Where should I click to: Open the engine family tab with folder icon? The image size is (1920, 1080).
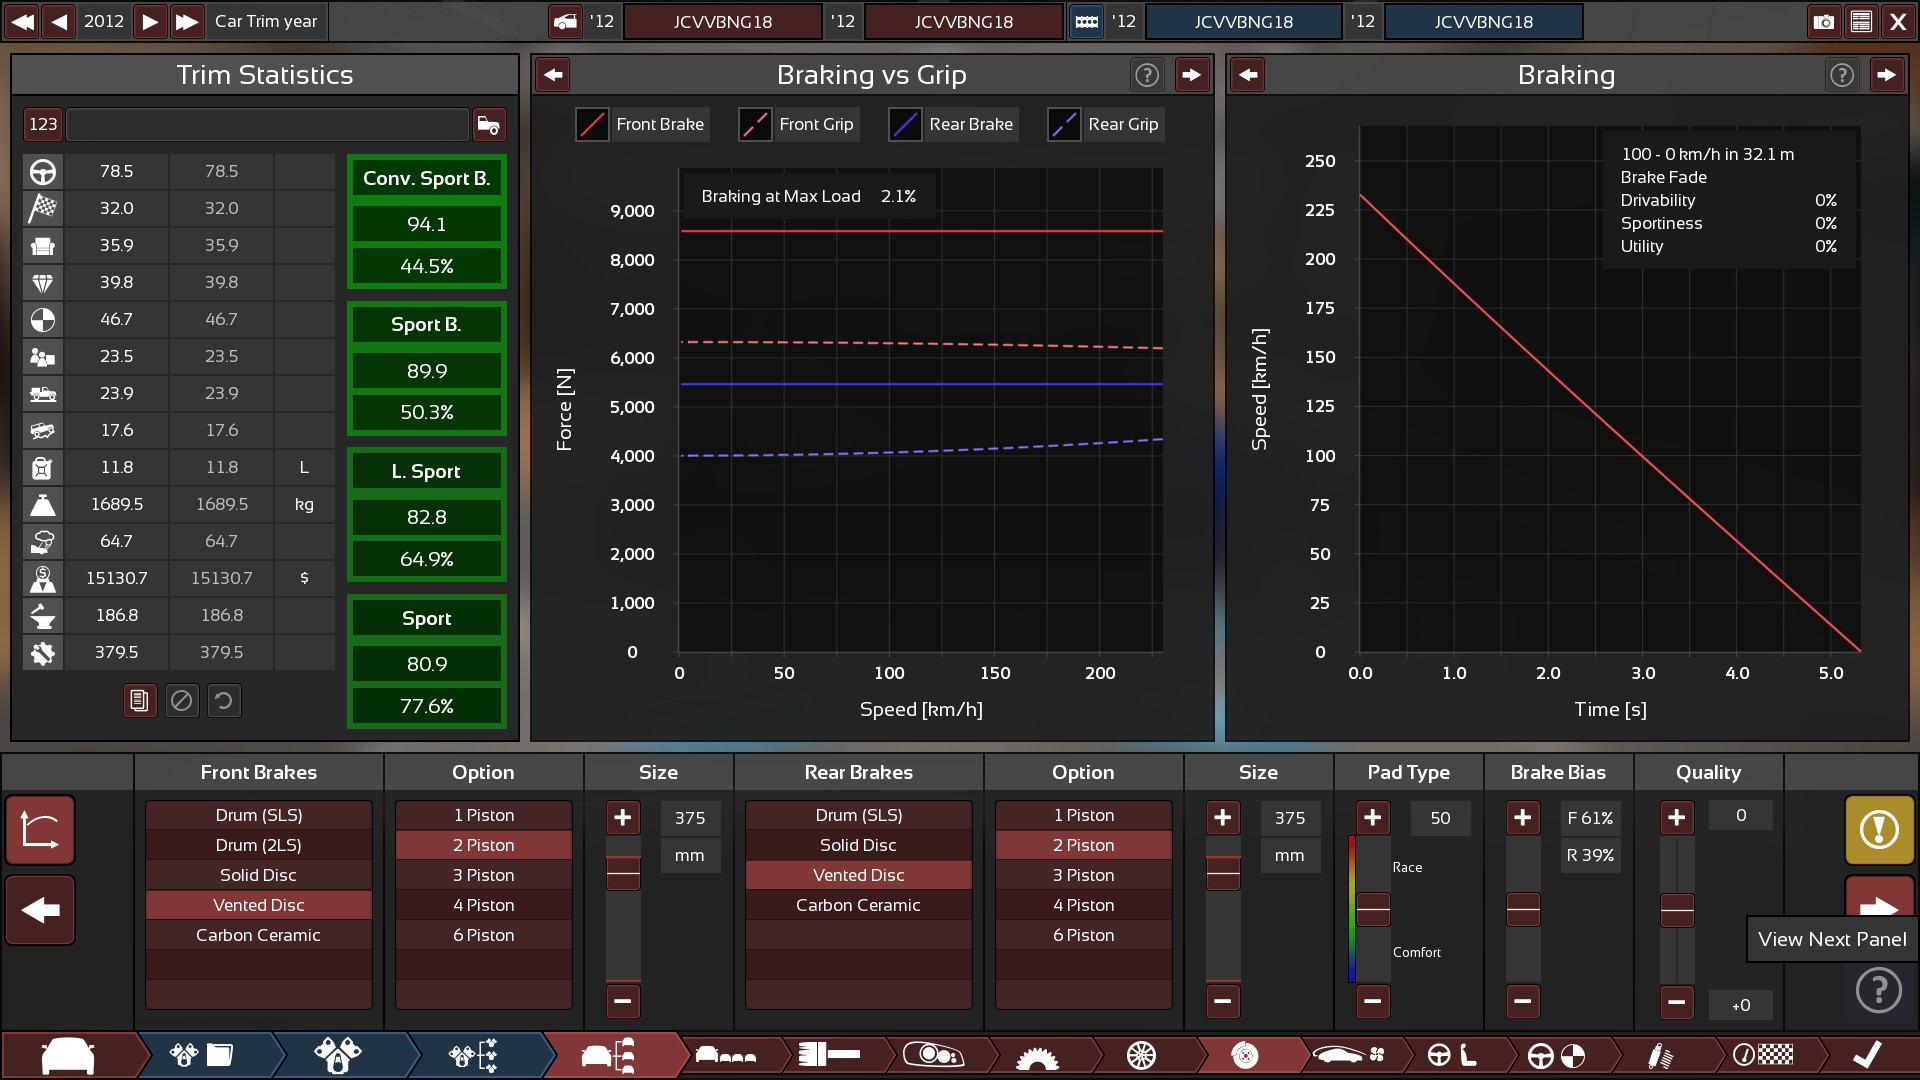(x=203, y=1055)
